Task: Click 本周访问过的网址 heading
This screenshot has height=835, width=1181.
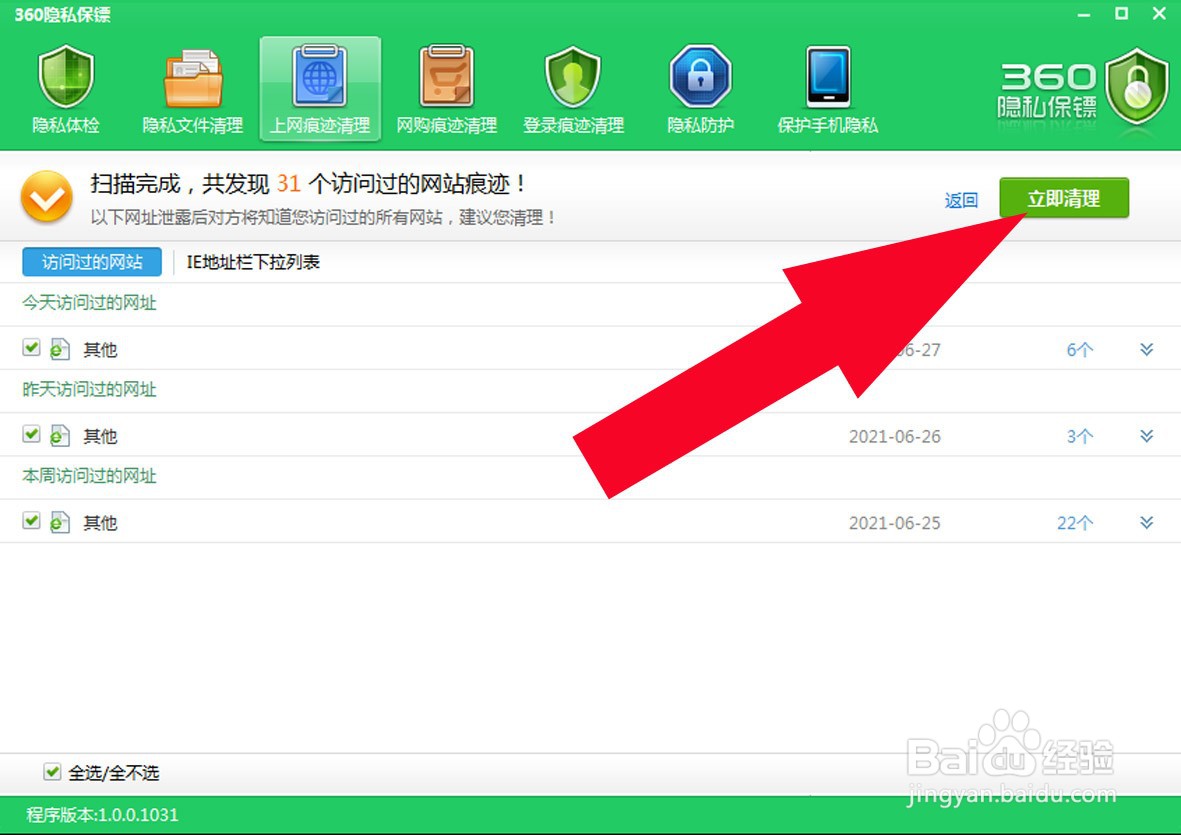Action: [90, 476]
